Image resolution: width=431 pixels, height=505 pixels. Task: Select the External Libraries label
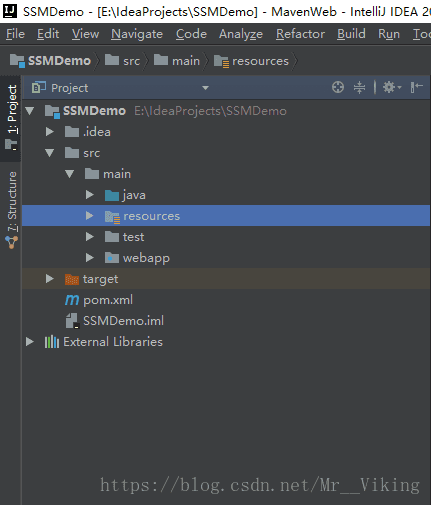click(113, 342)
